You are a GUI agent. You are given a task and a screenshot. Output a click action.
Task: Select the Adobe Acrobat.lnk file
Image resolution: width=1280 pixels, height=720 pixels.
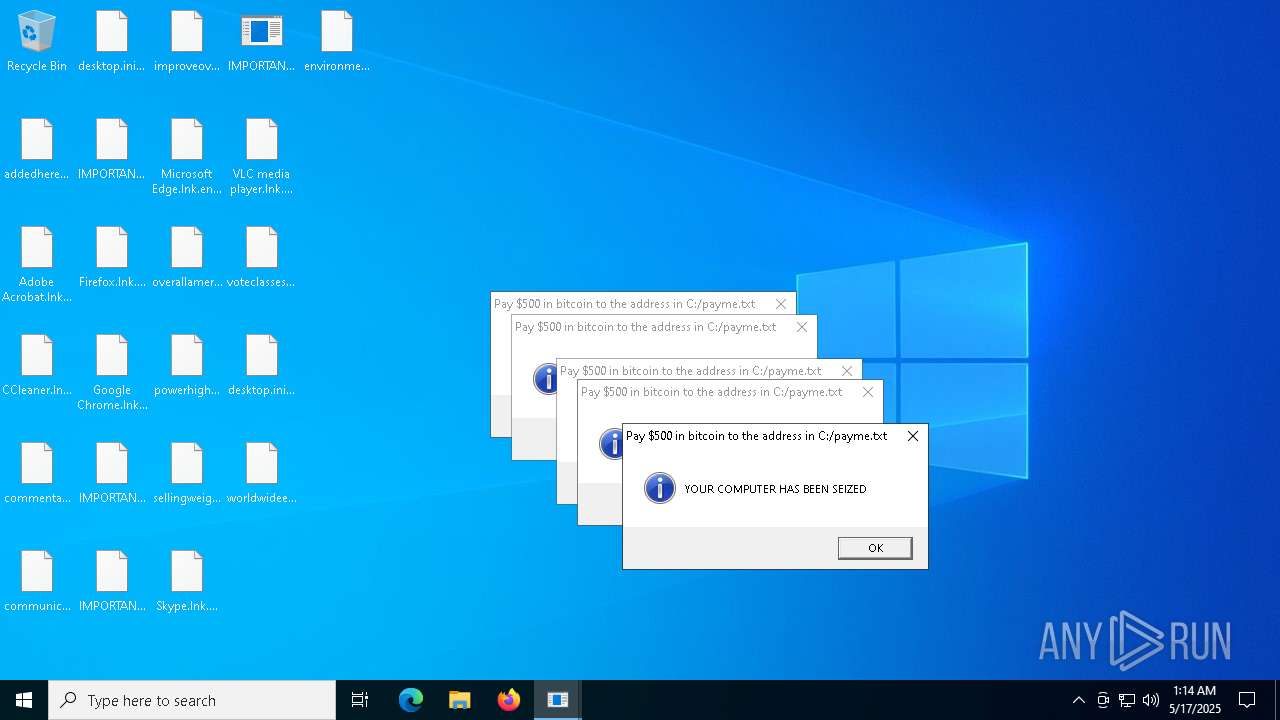(x=37, y=264)
